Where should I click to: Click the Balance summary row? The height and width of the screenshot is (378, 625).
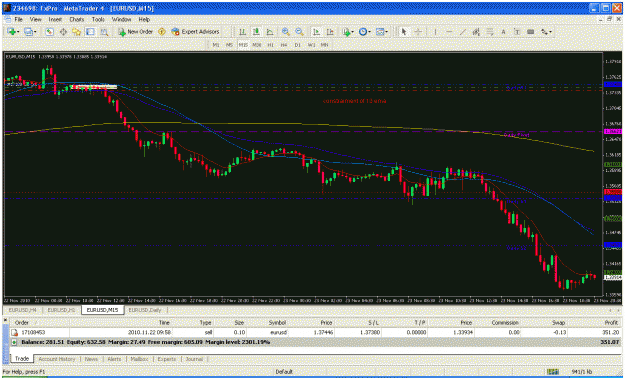[x=316, y=342]
